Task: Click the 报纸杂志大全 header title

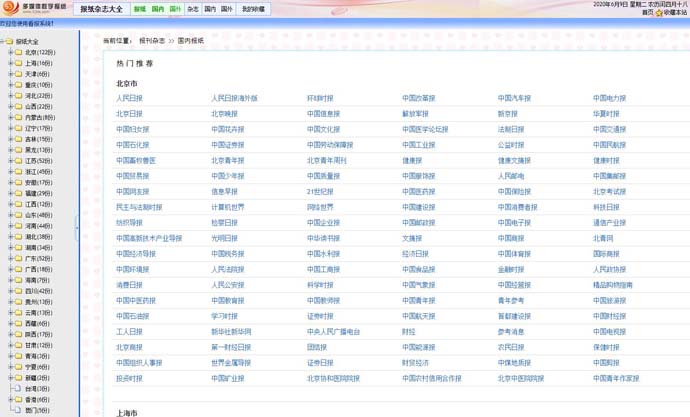Action: coord(102,9)
